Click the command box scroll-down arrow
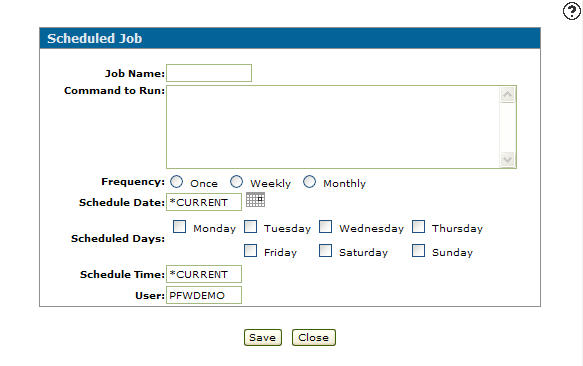Viewport: 583px width, 366px height. pos(508,160)
